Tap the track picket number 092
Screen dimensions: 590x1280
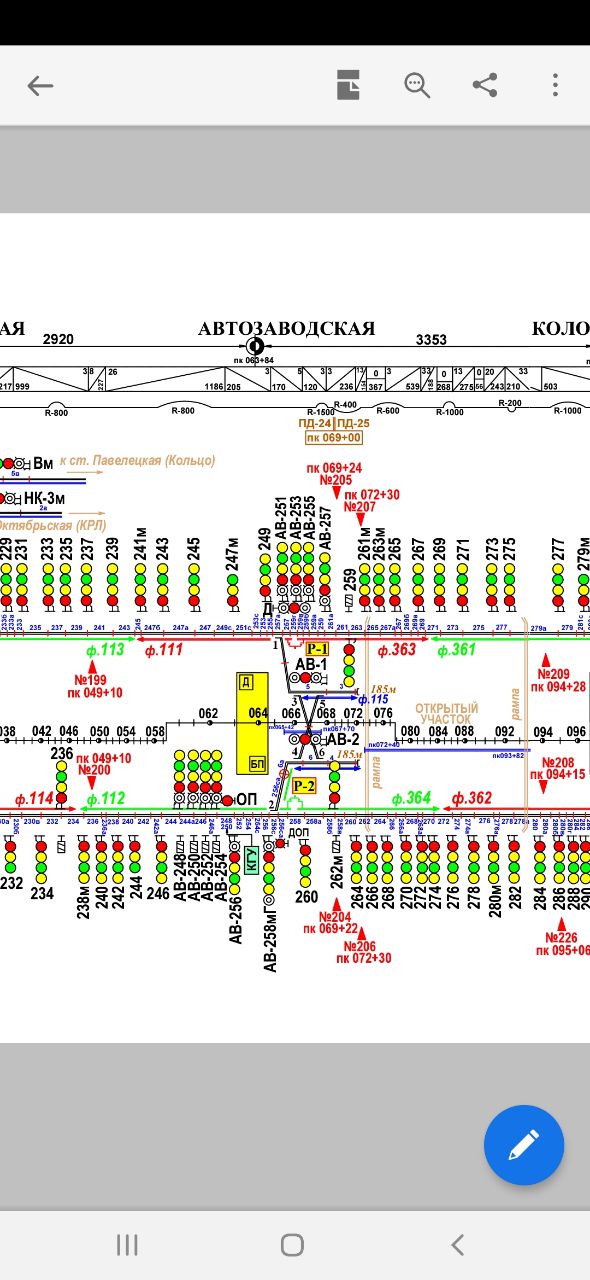(505, 731)
